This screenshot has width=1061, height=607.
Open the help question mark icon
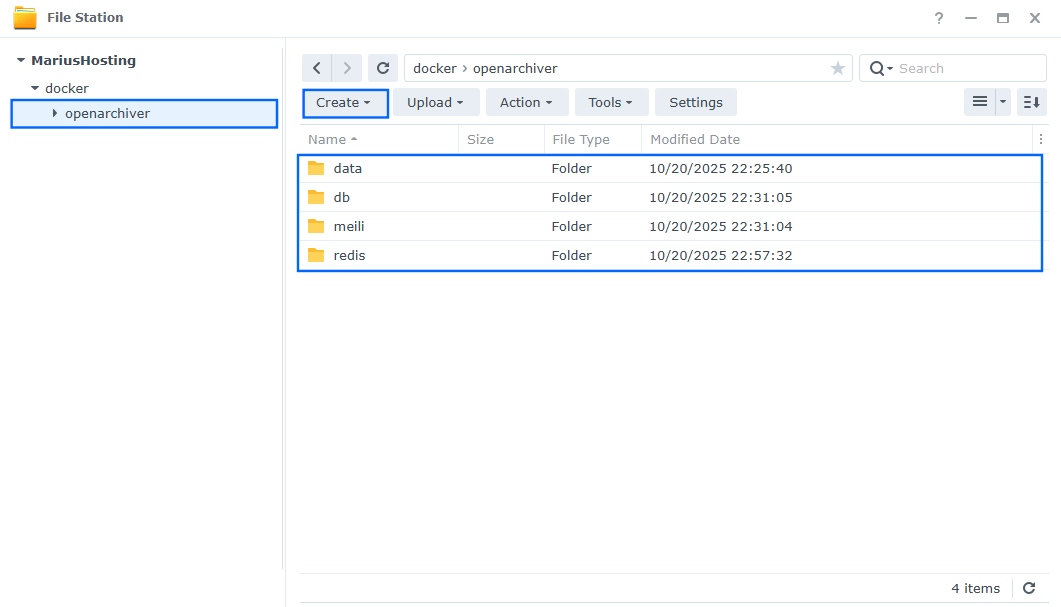(939, 18)
